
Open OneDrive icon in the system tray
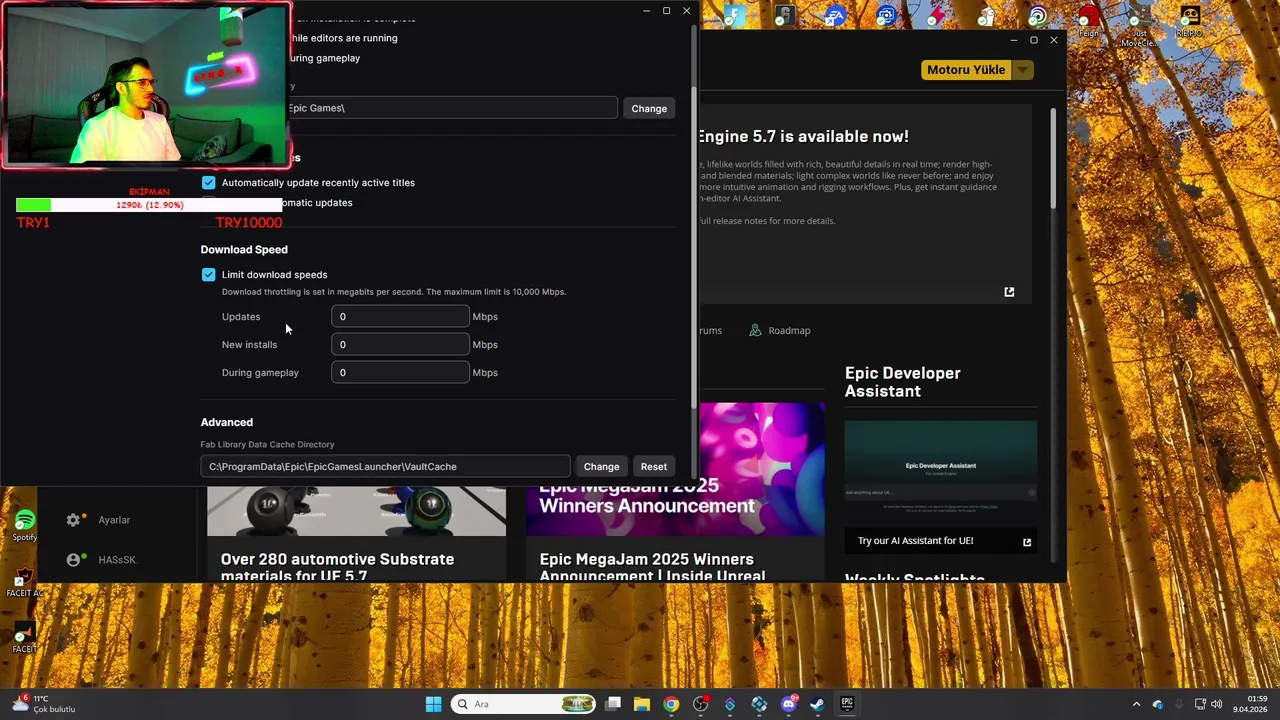tap(1158, 704)
